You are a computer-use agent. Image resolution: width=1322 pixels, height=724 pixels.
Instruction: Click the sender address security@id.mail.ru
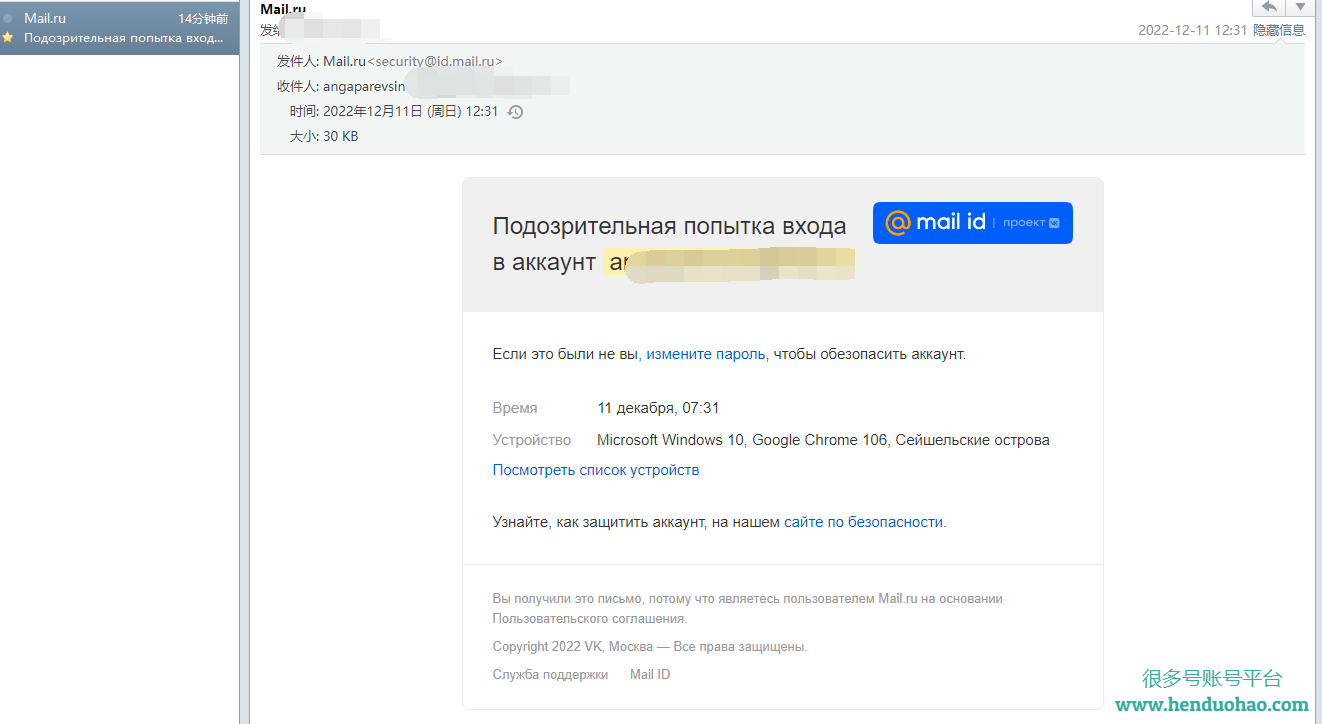(435, 61)
